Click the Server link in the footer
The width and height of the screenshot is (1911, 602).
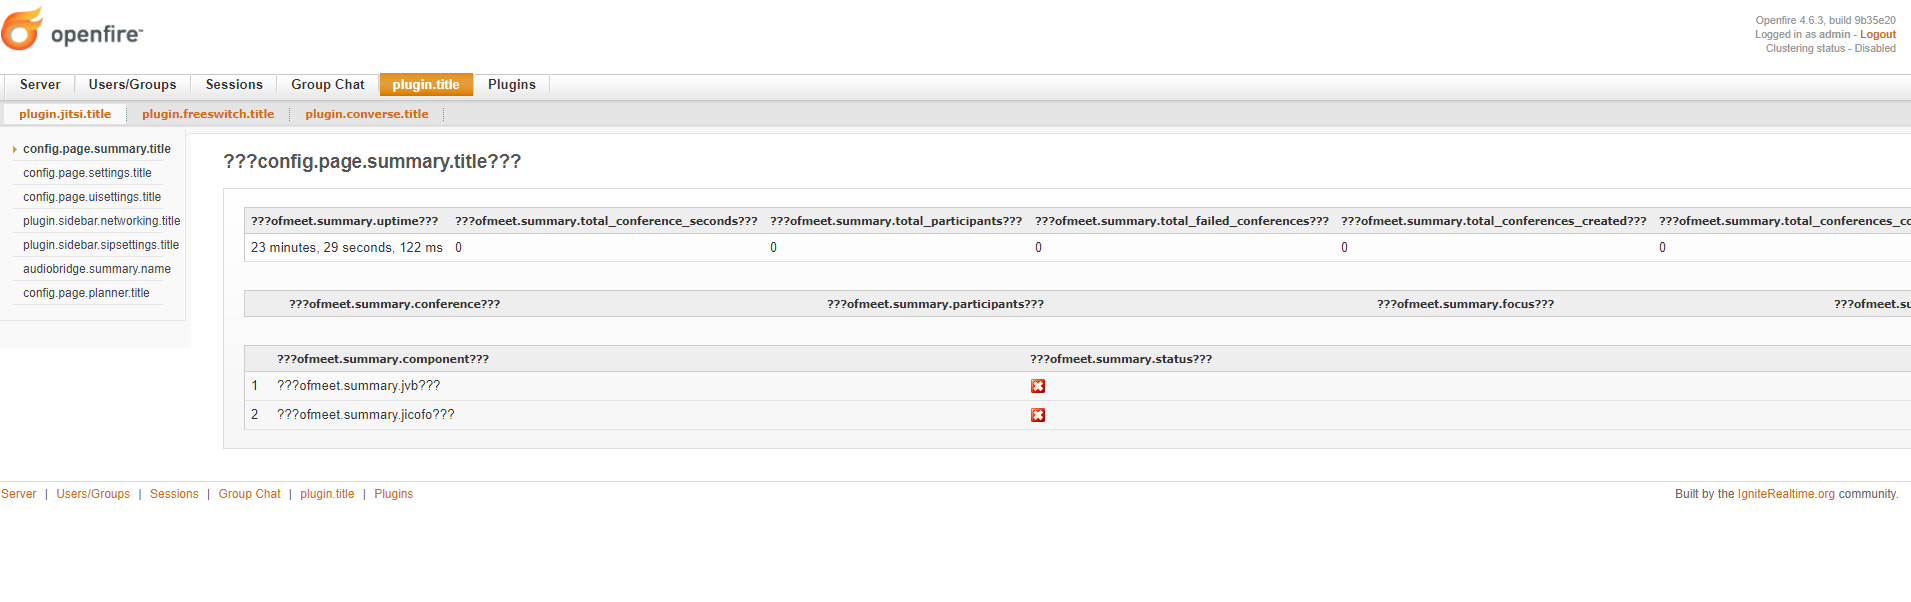pyautogui.click(x=19, y=493)
